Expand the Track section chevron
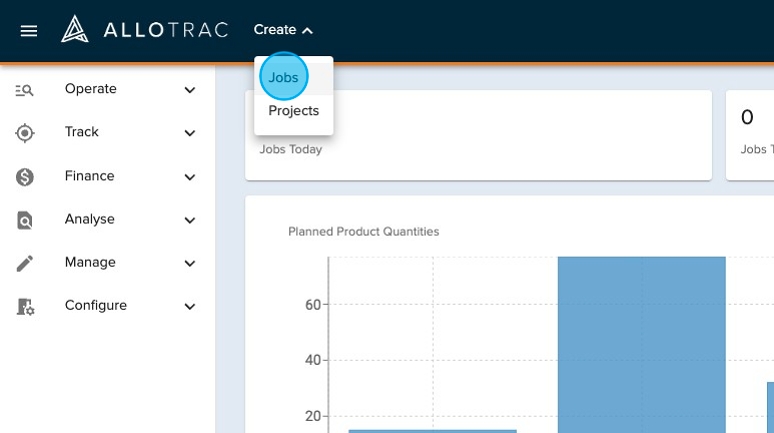The height and width of the screenshot is (433, 774). pyautogui.click(x=190, y=133)
